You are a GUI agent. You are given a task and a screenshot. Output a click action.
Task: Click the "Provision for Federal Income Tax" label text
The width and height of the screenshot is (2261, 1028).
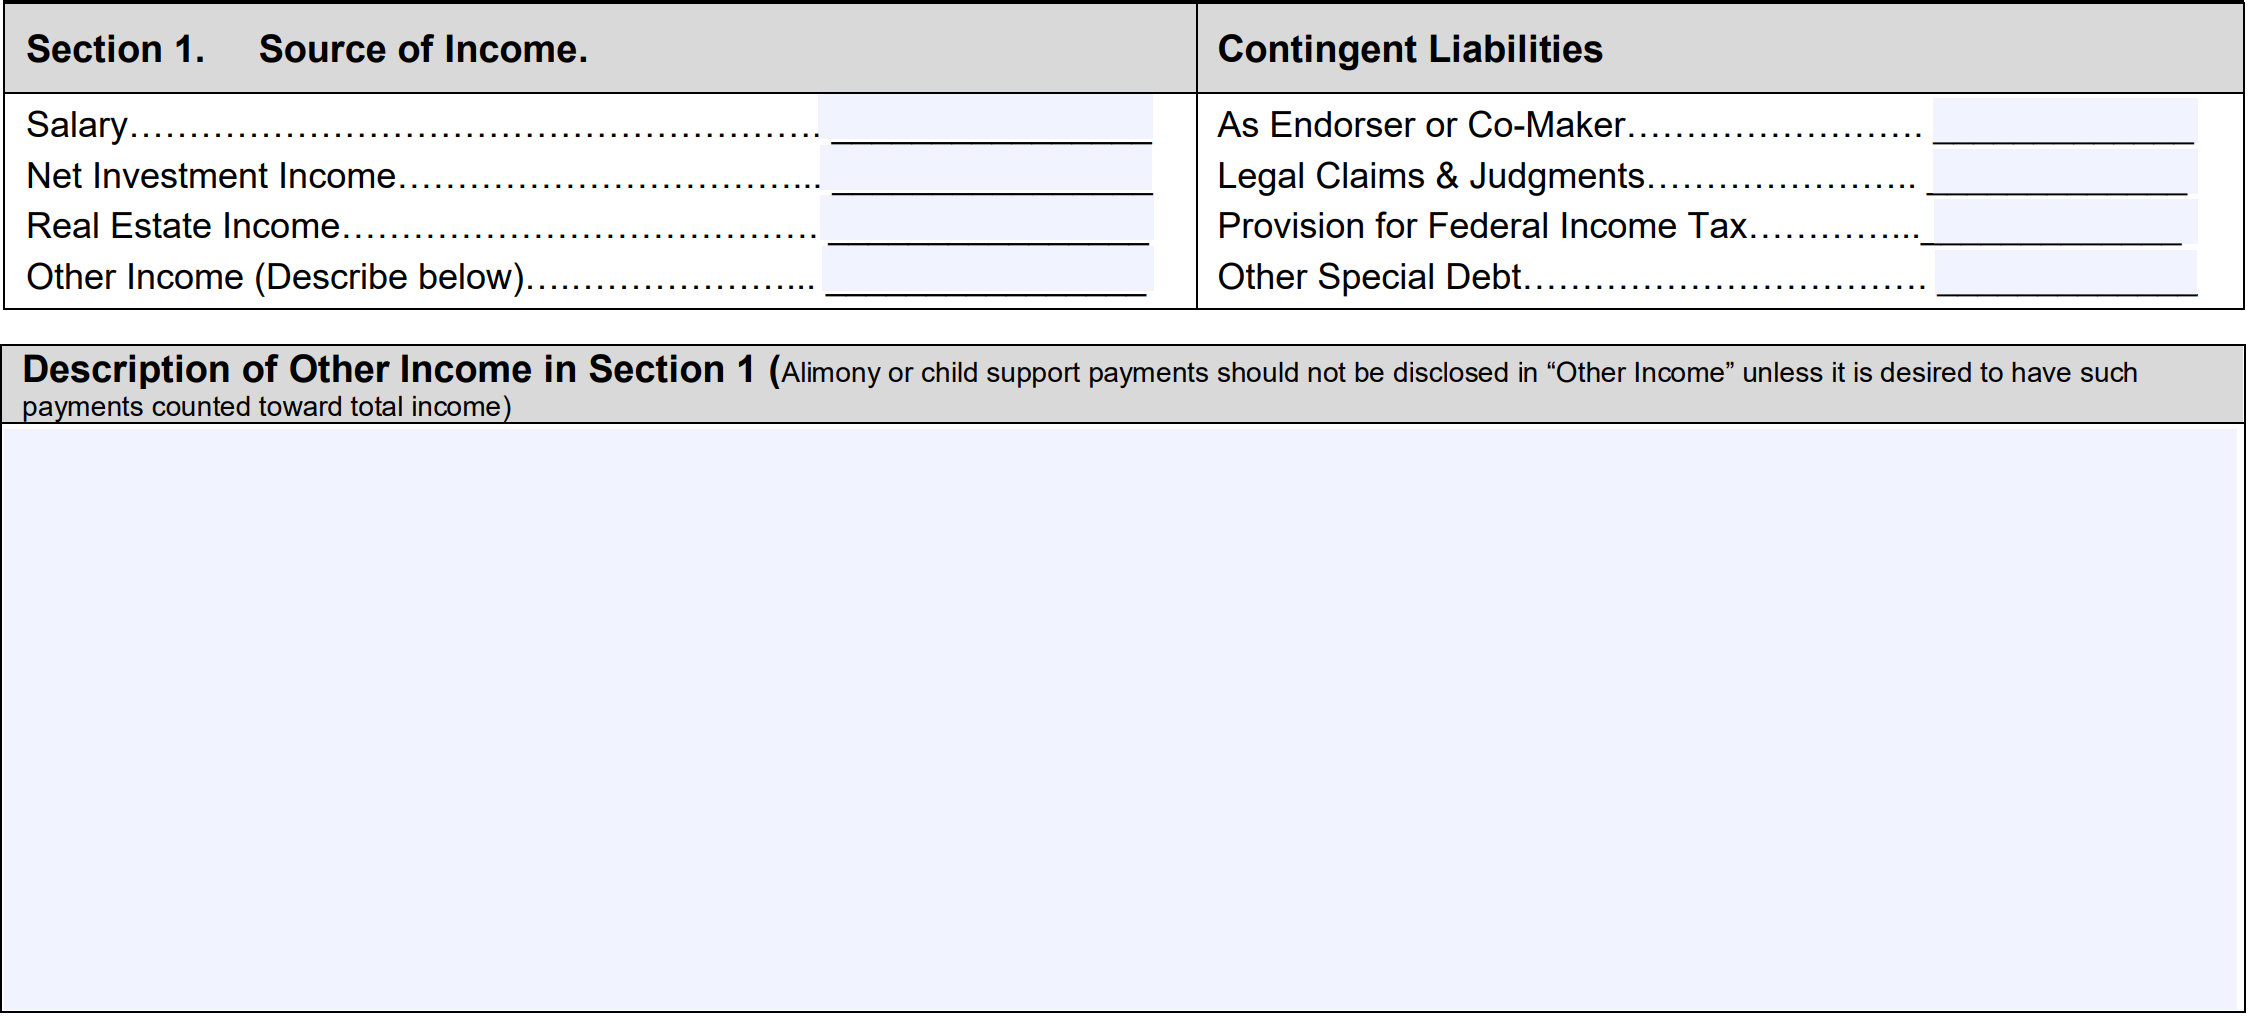[1482, 226]
